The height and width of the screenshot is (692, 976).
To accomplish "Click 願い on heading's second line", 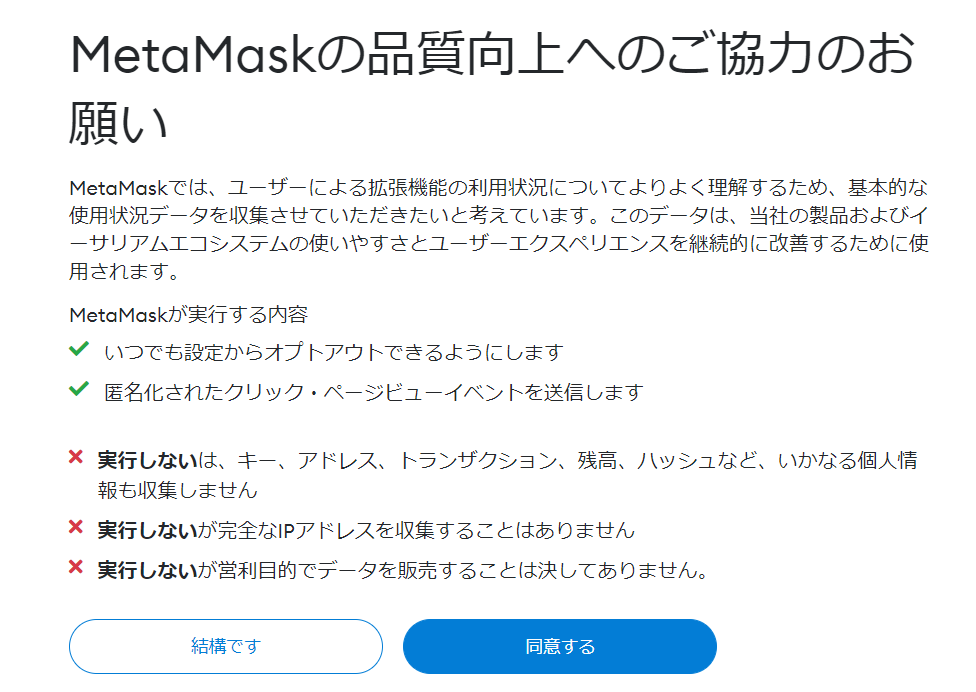I will coord(118,123).
